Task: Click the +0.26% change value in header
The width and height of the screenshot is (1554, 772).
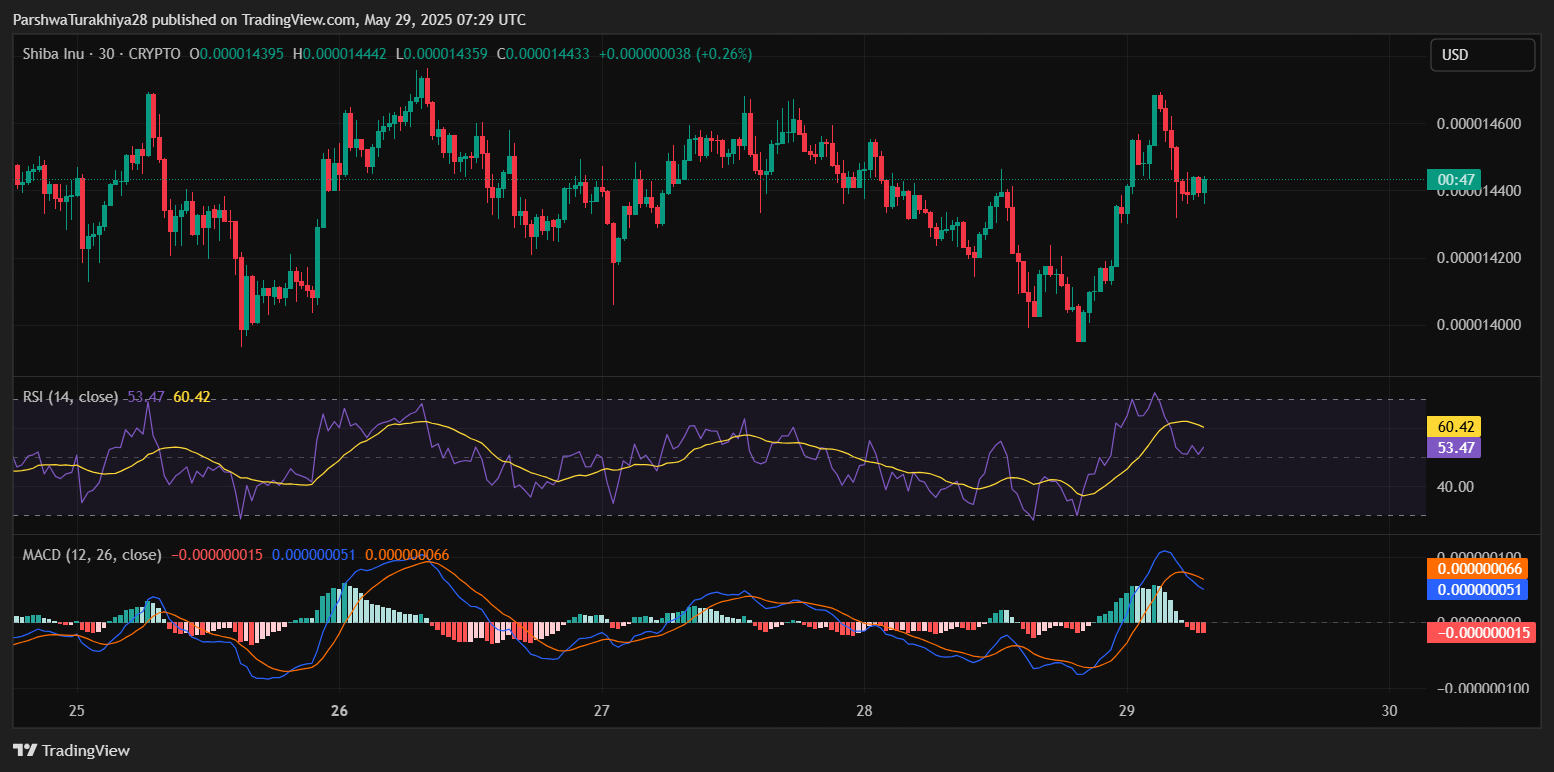Action: [x=728, y=54]
